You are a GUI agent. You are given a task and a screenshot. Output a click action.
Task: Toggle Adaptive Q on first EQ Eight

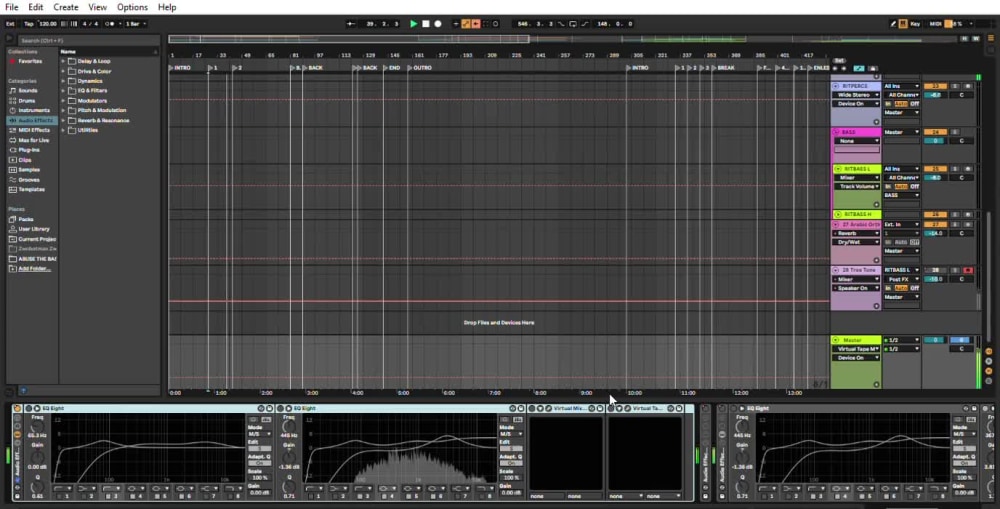point(259,464)
